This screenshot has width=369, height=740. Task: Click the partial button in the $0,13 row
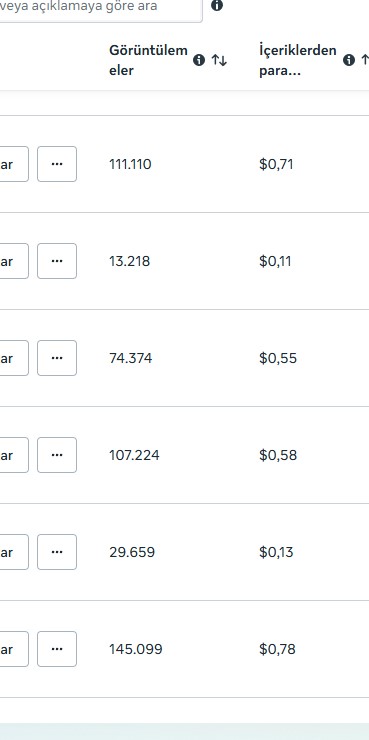tap(14, 552)
